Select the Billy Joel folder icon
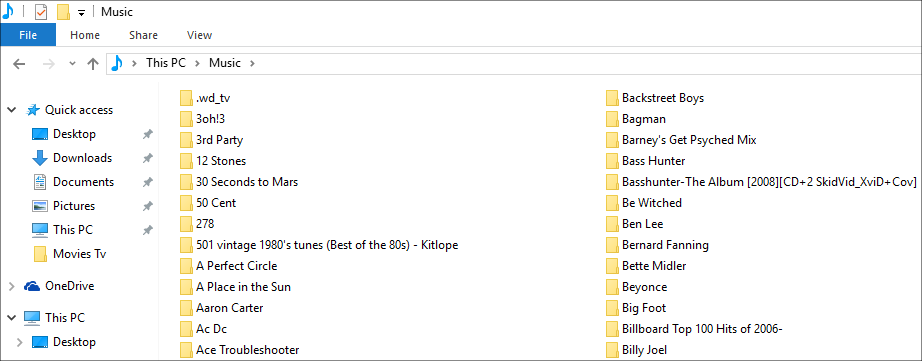The width and height of the screenshot is (922, 361). [x=612, y=350]
